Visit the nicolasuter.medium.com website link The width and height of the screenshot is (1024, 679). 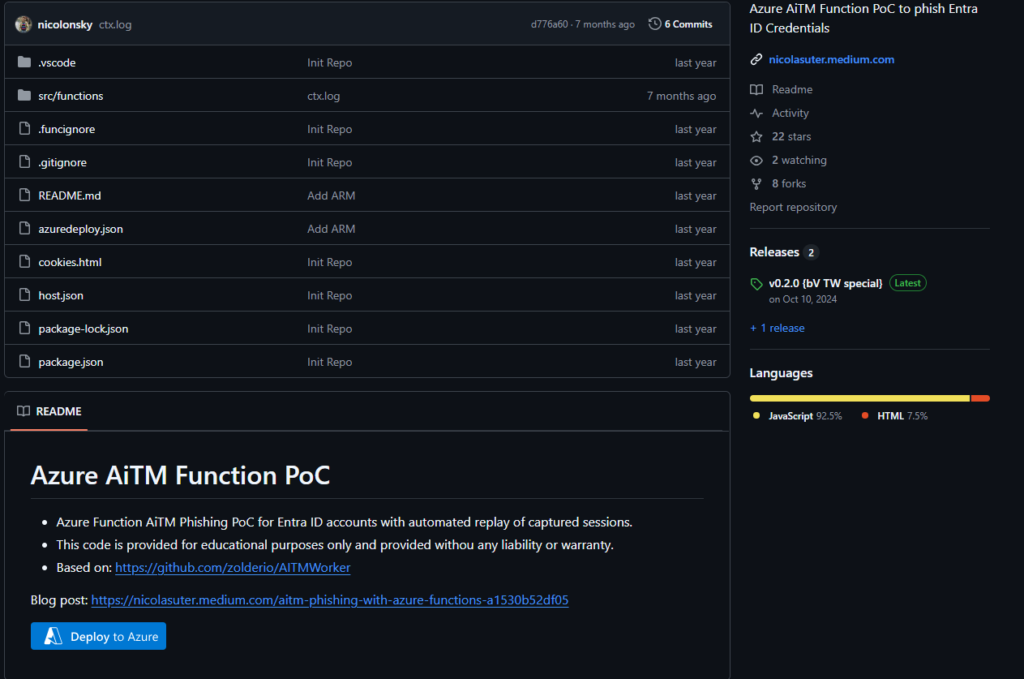pos(831,59)
